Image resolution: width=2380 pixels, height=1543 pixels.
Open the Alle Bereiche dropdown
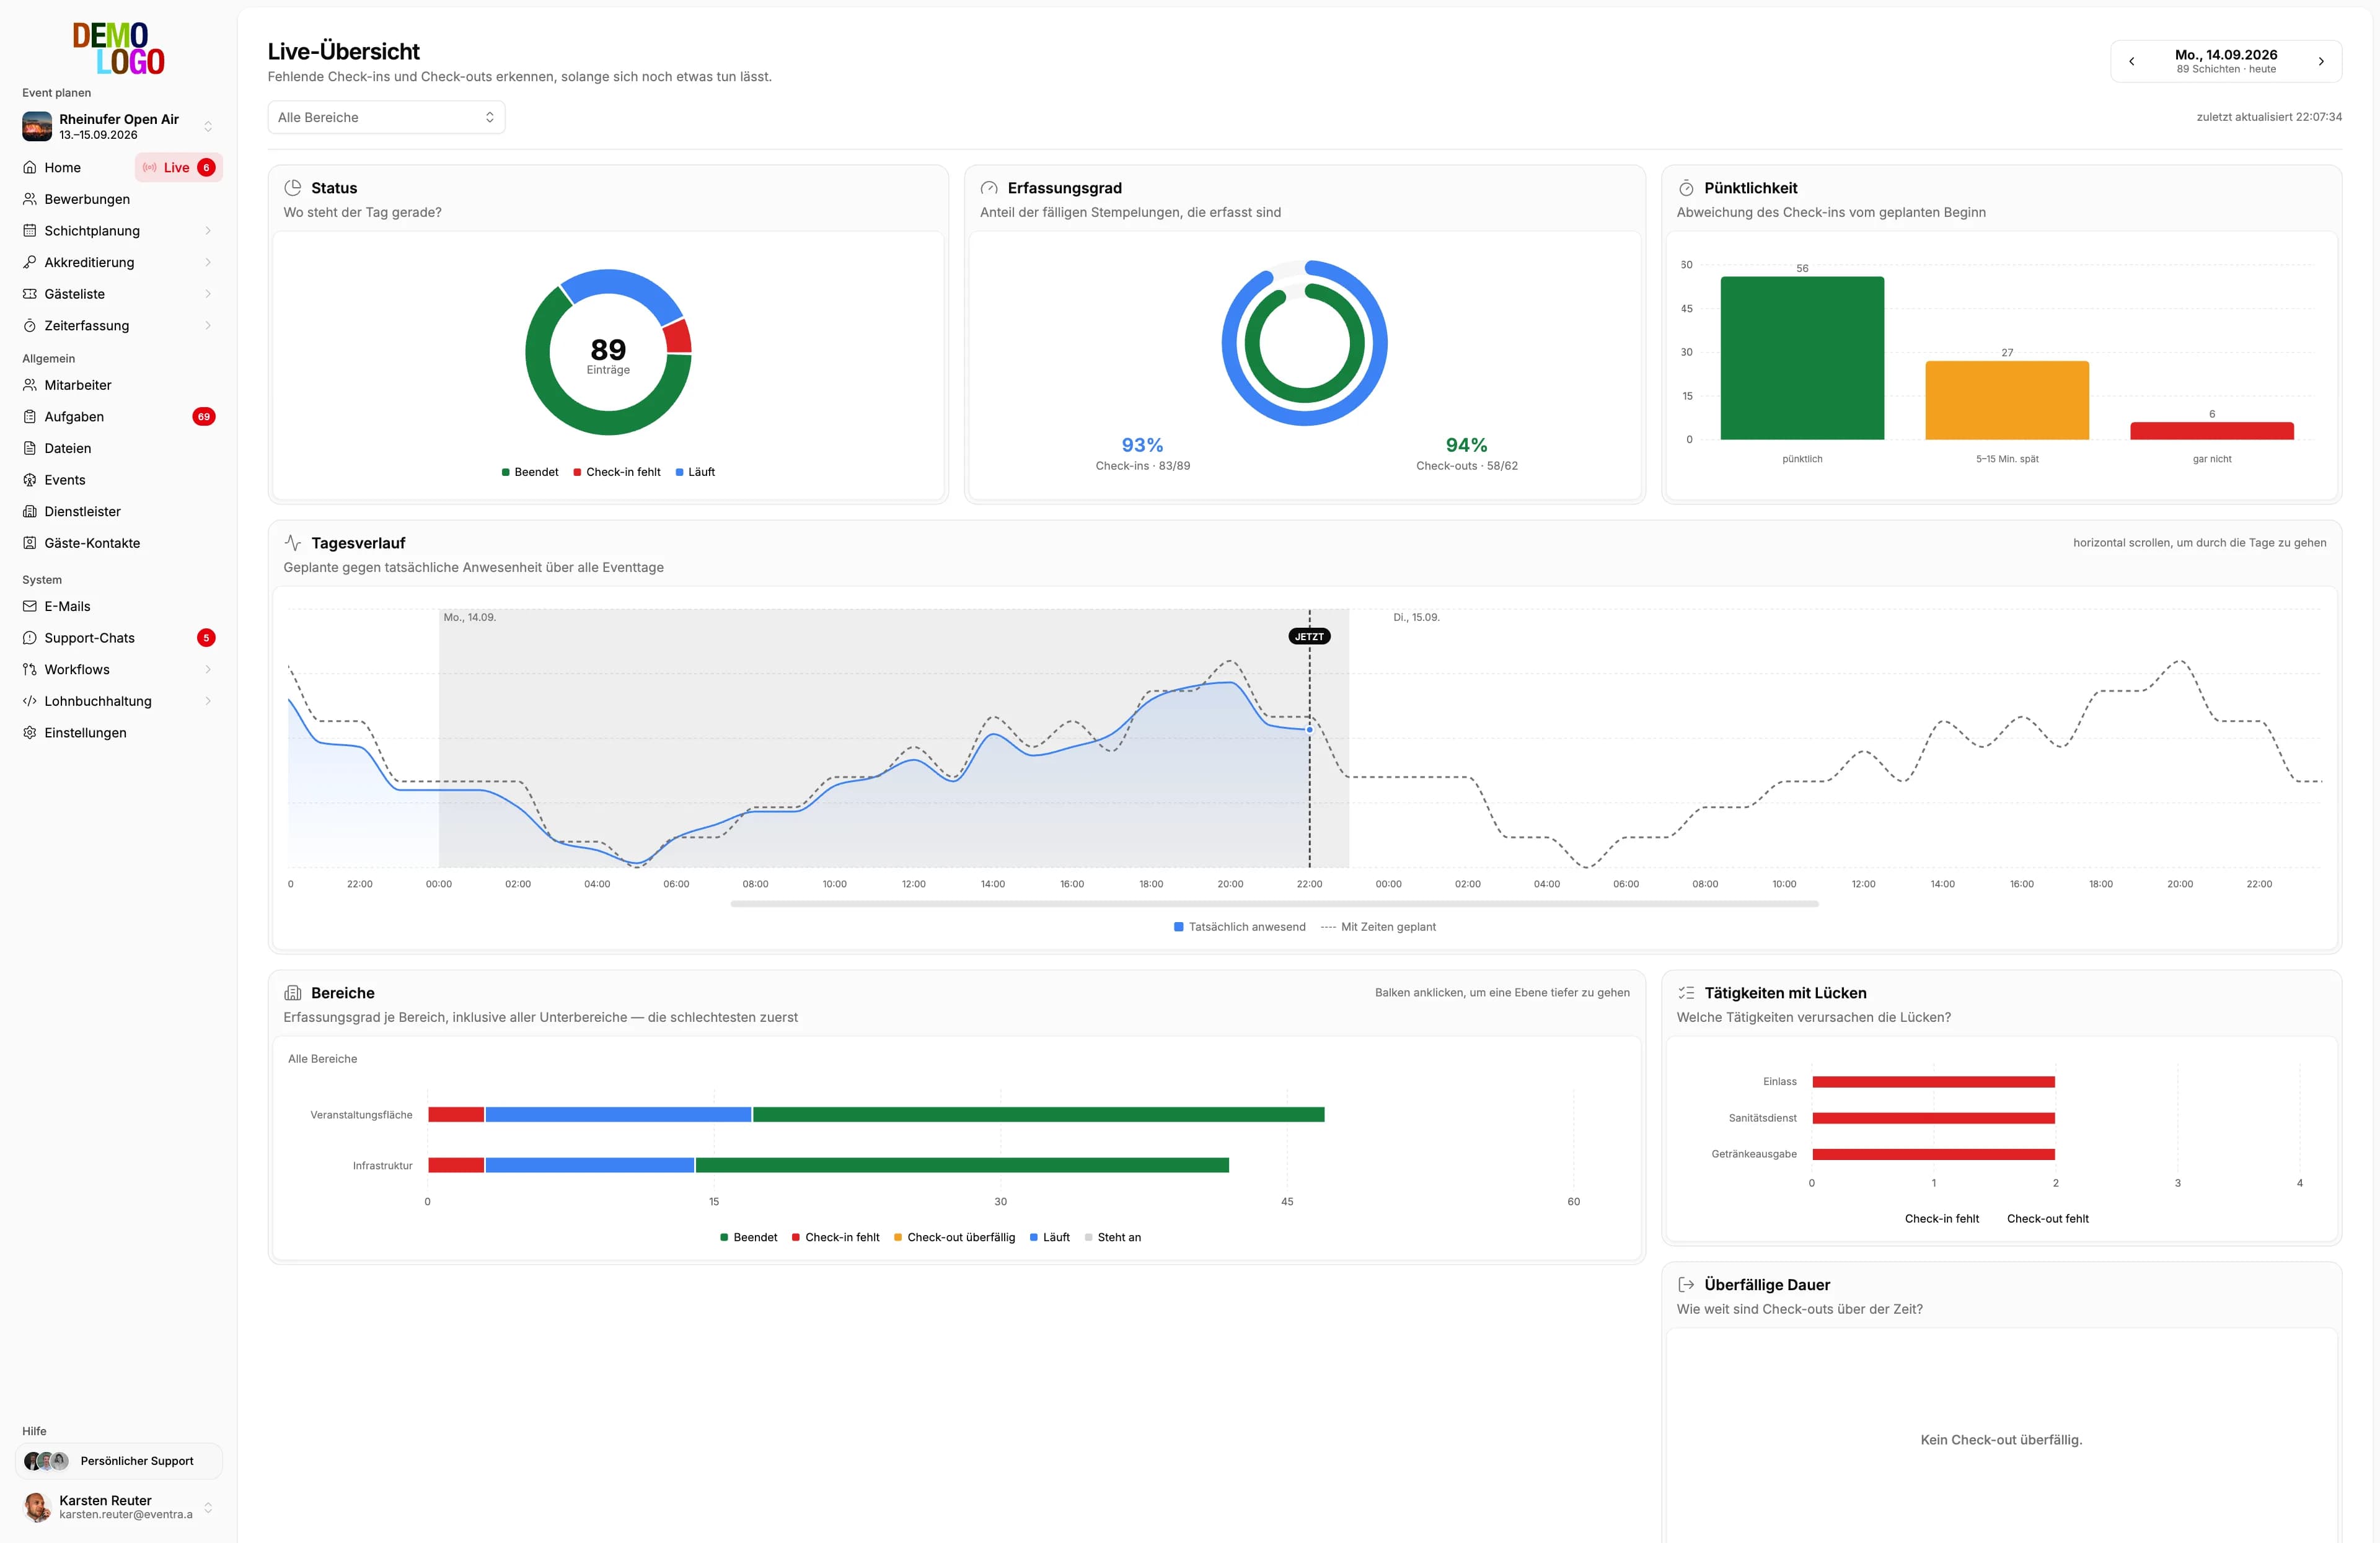click(386, 117)
